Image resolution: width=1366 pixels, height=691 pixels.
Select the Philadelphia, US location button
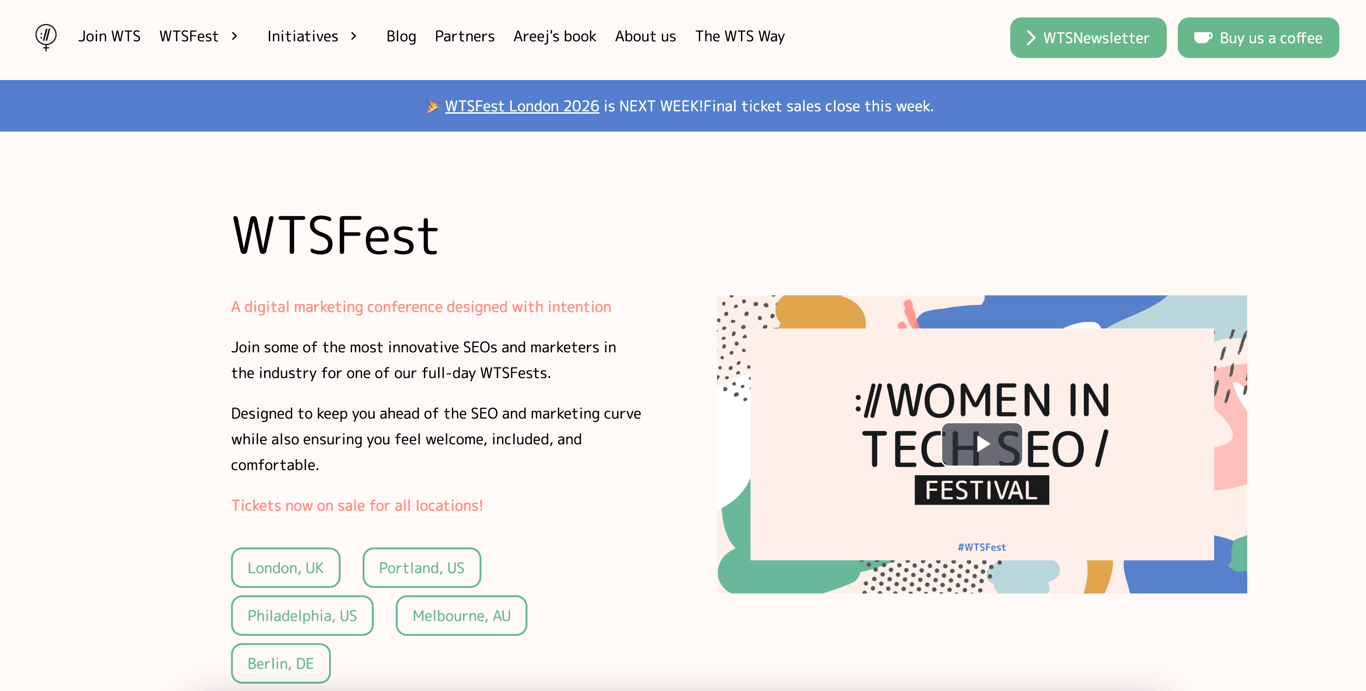[x=302, y=616]
